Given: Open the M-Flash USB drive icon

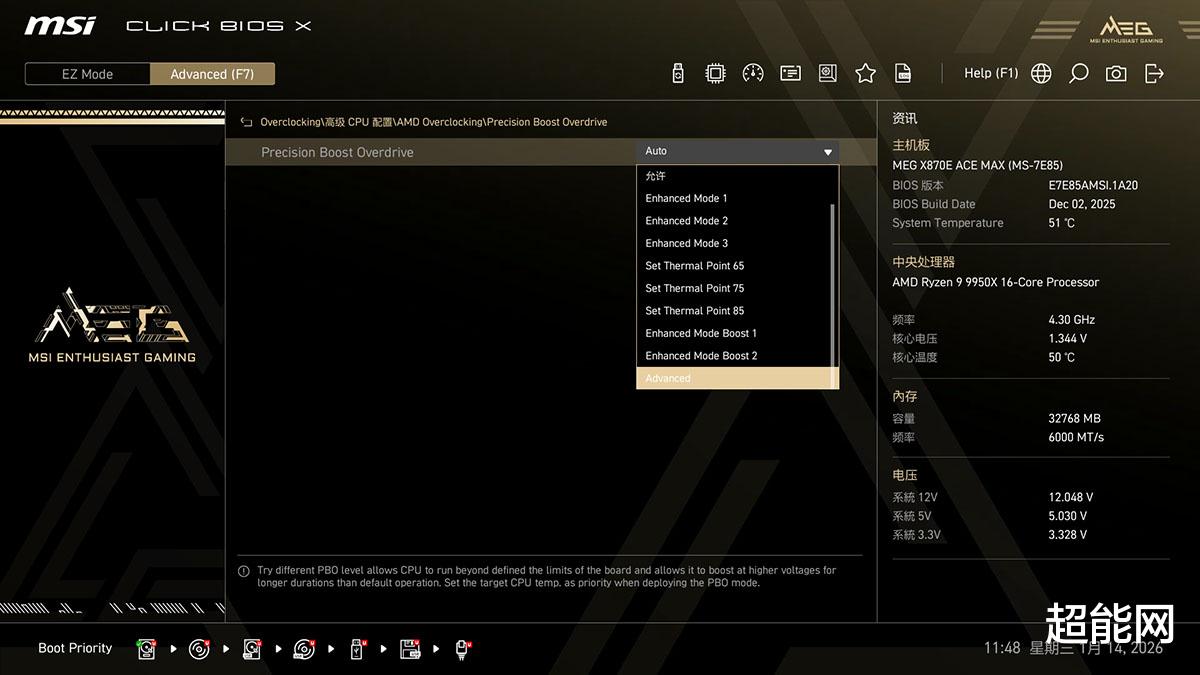Looking at the screenshot, I should (x=678, y=73).
